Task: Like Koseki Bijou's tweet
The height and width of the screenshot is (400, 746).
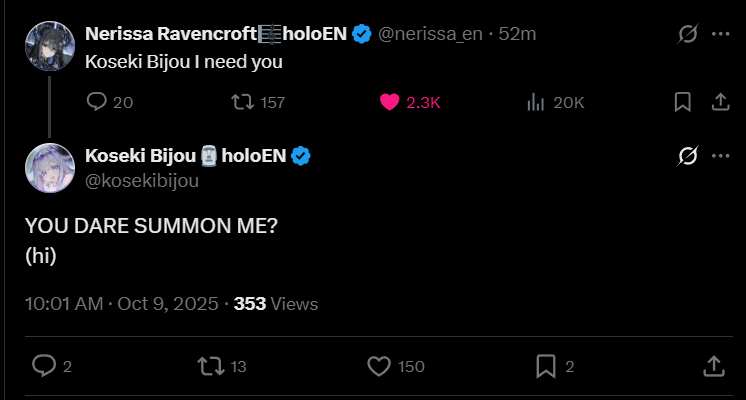Action: [x=378, y=366]
